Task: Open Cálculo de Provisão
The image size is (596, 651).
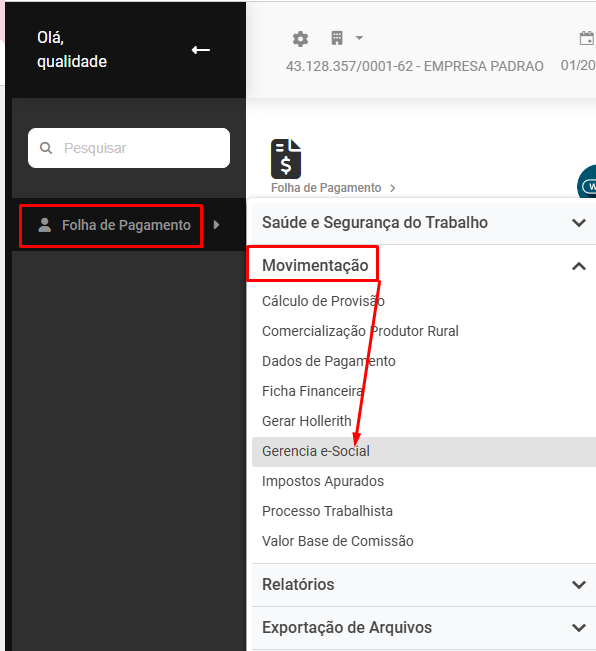Action: tap(323, 301)
